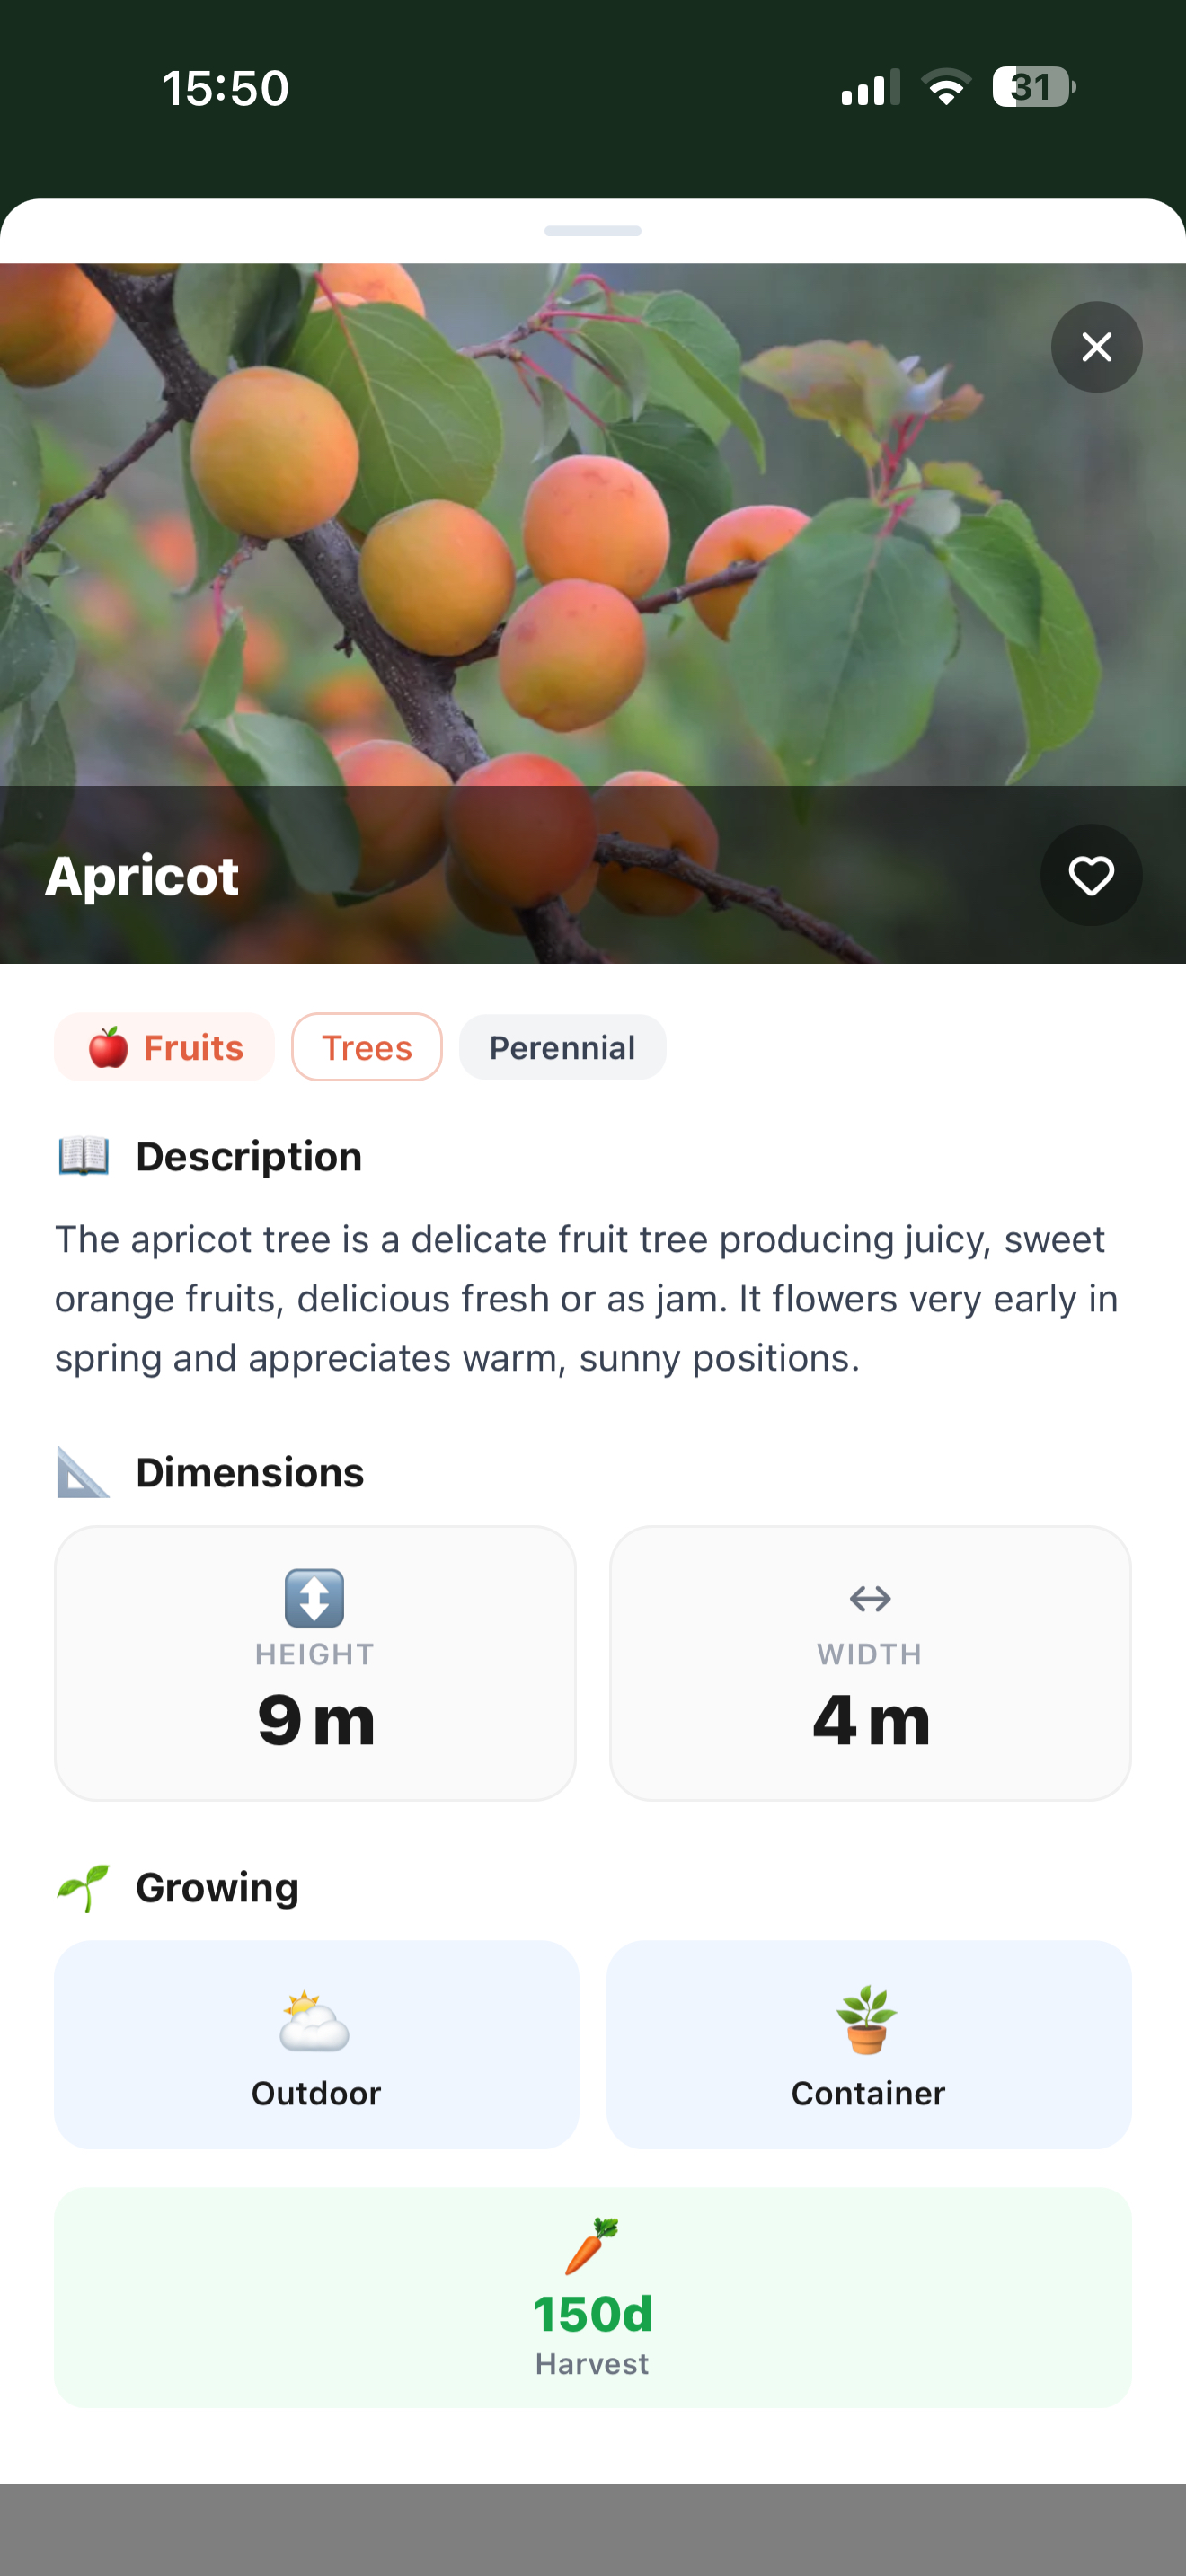Tap the carrot Harvest icon
The height and width of the screenshot is (2576, 1186).
pyautogui.click(x=592, y=2246)
